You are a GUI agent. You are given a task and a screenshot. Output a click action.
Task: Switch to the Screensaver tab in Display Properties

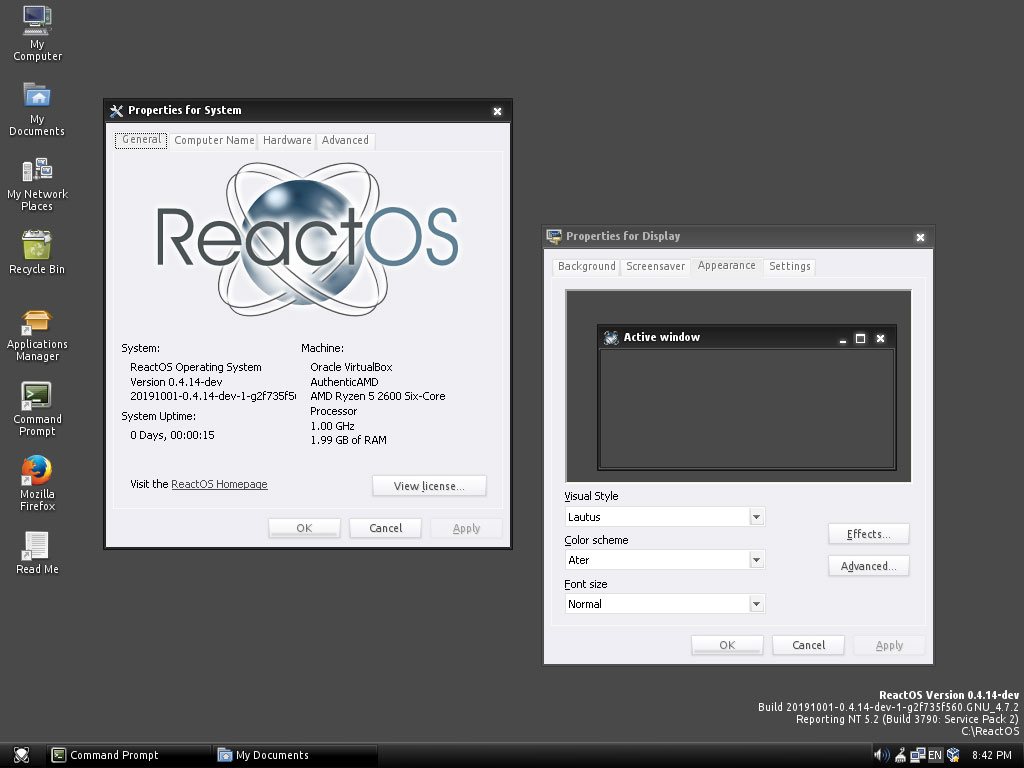click(655, 266)
